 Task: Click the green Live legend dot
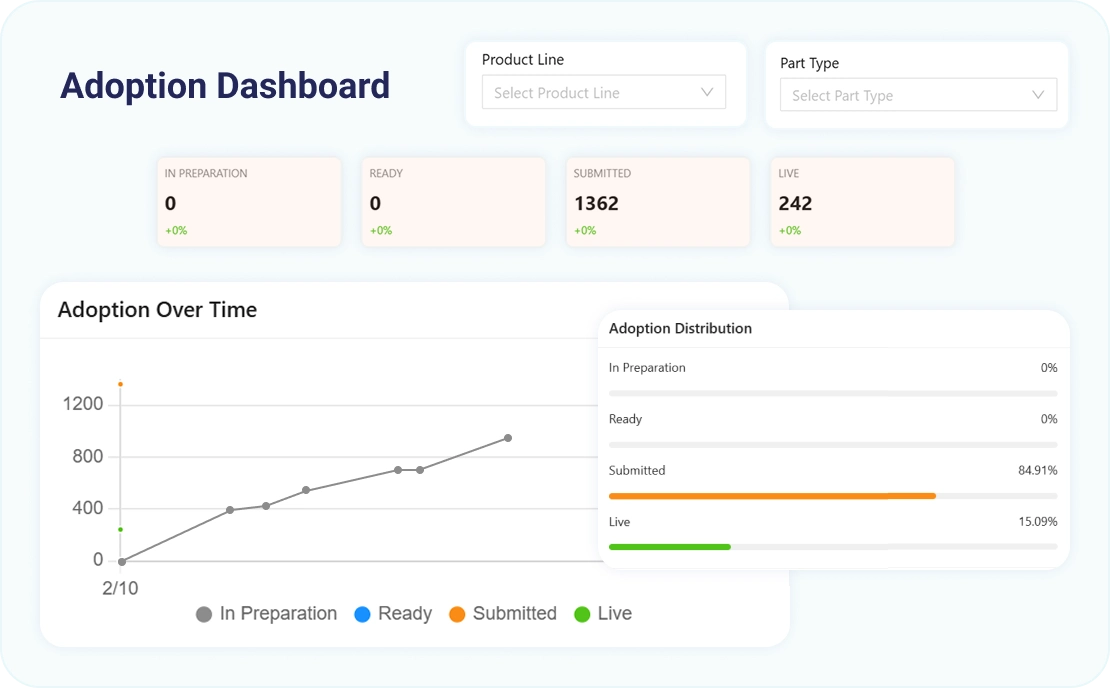point(582,614)
